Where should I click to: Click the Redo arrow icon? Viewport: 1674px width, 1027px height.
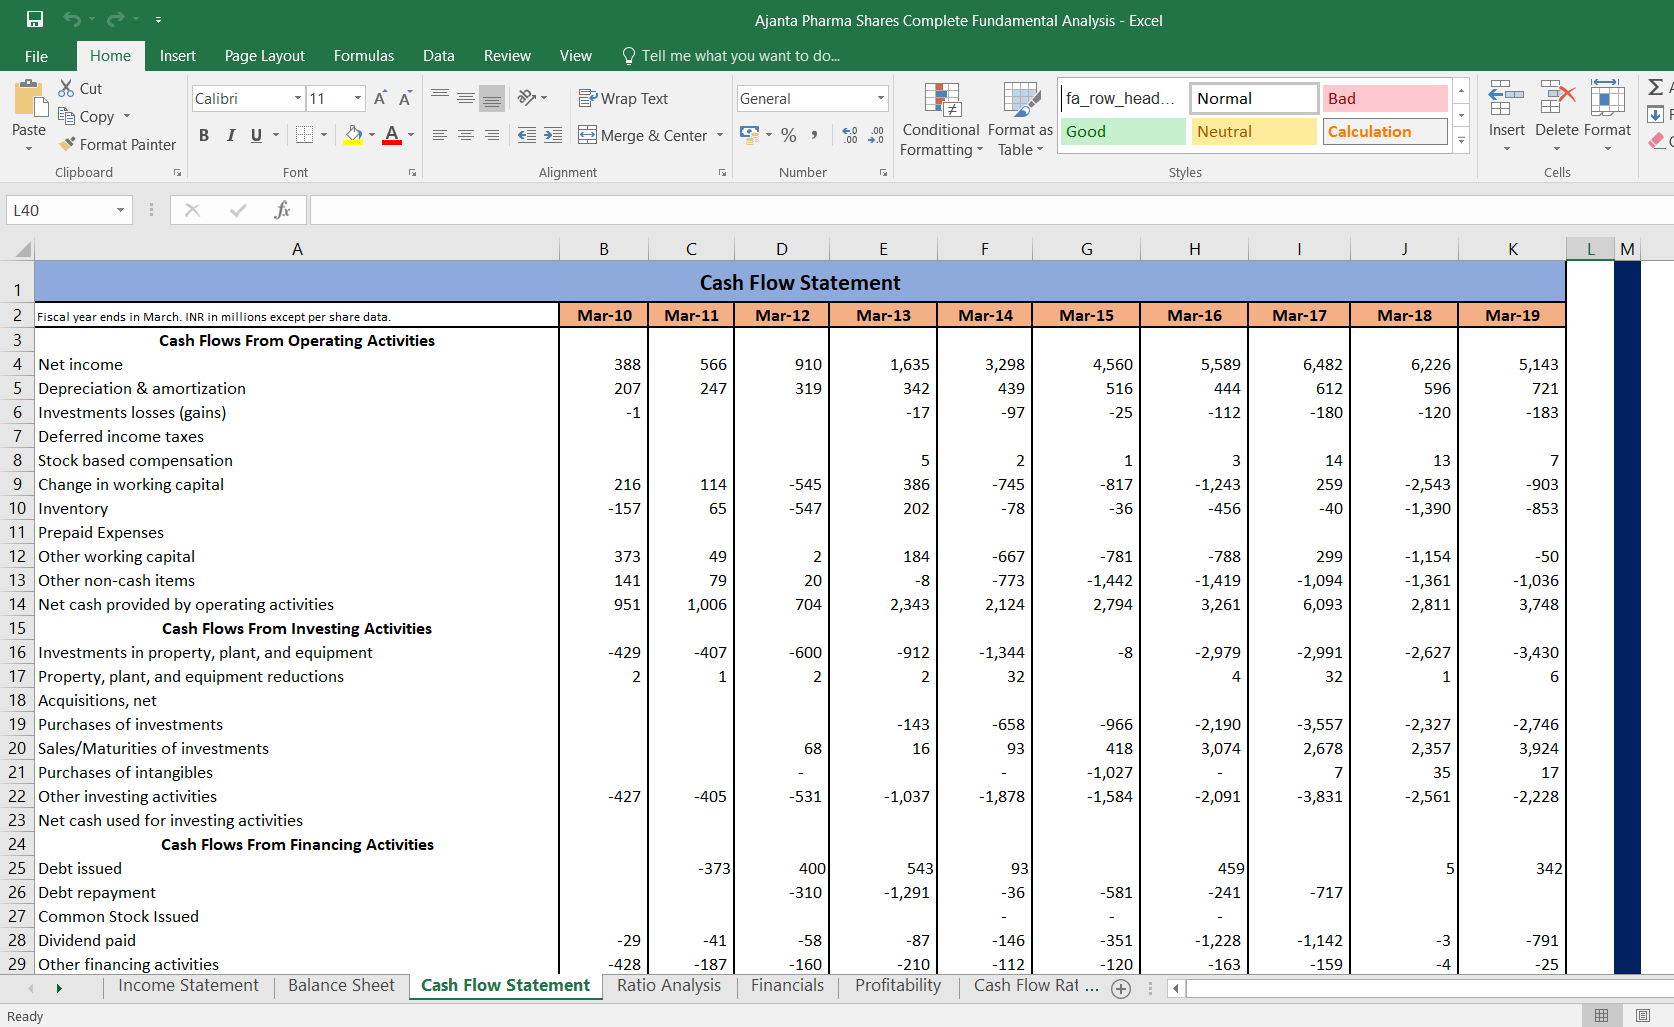116,19
